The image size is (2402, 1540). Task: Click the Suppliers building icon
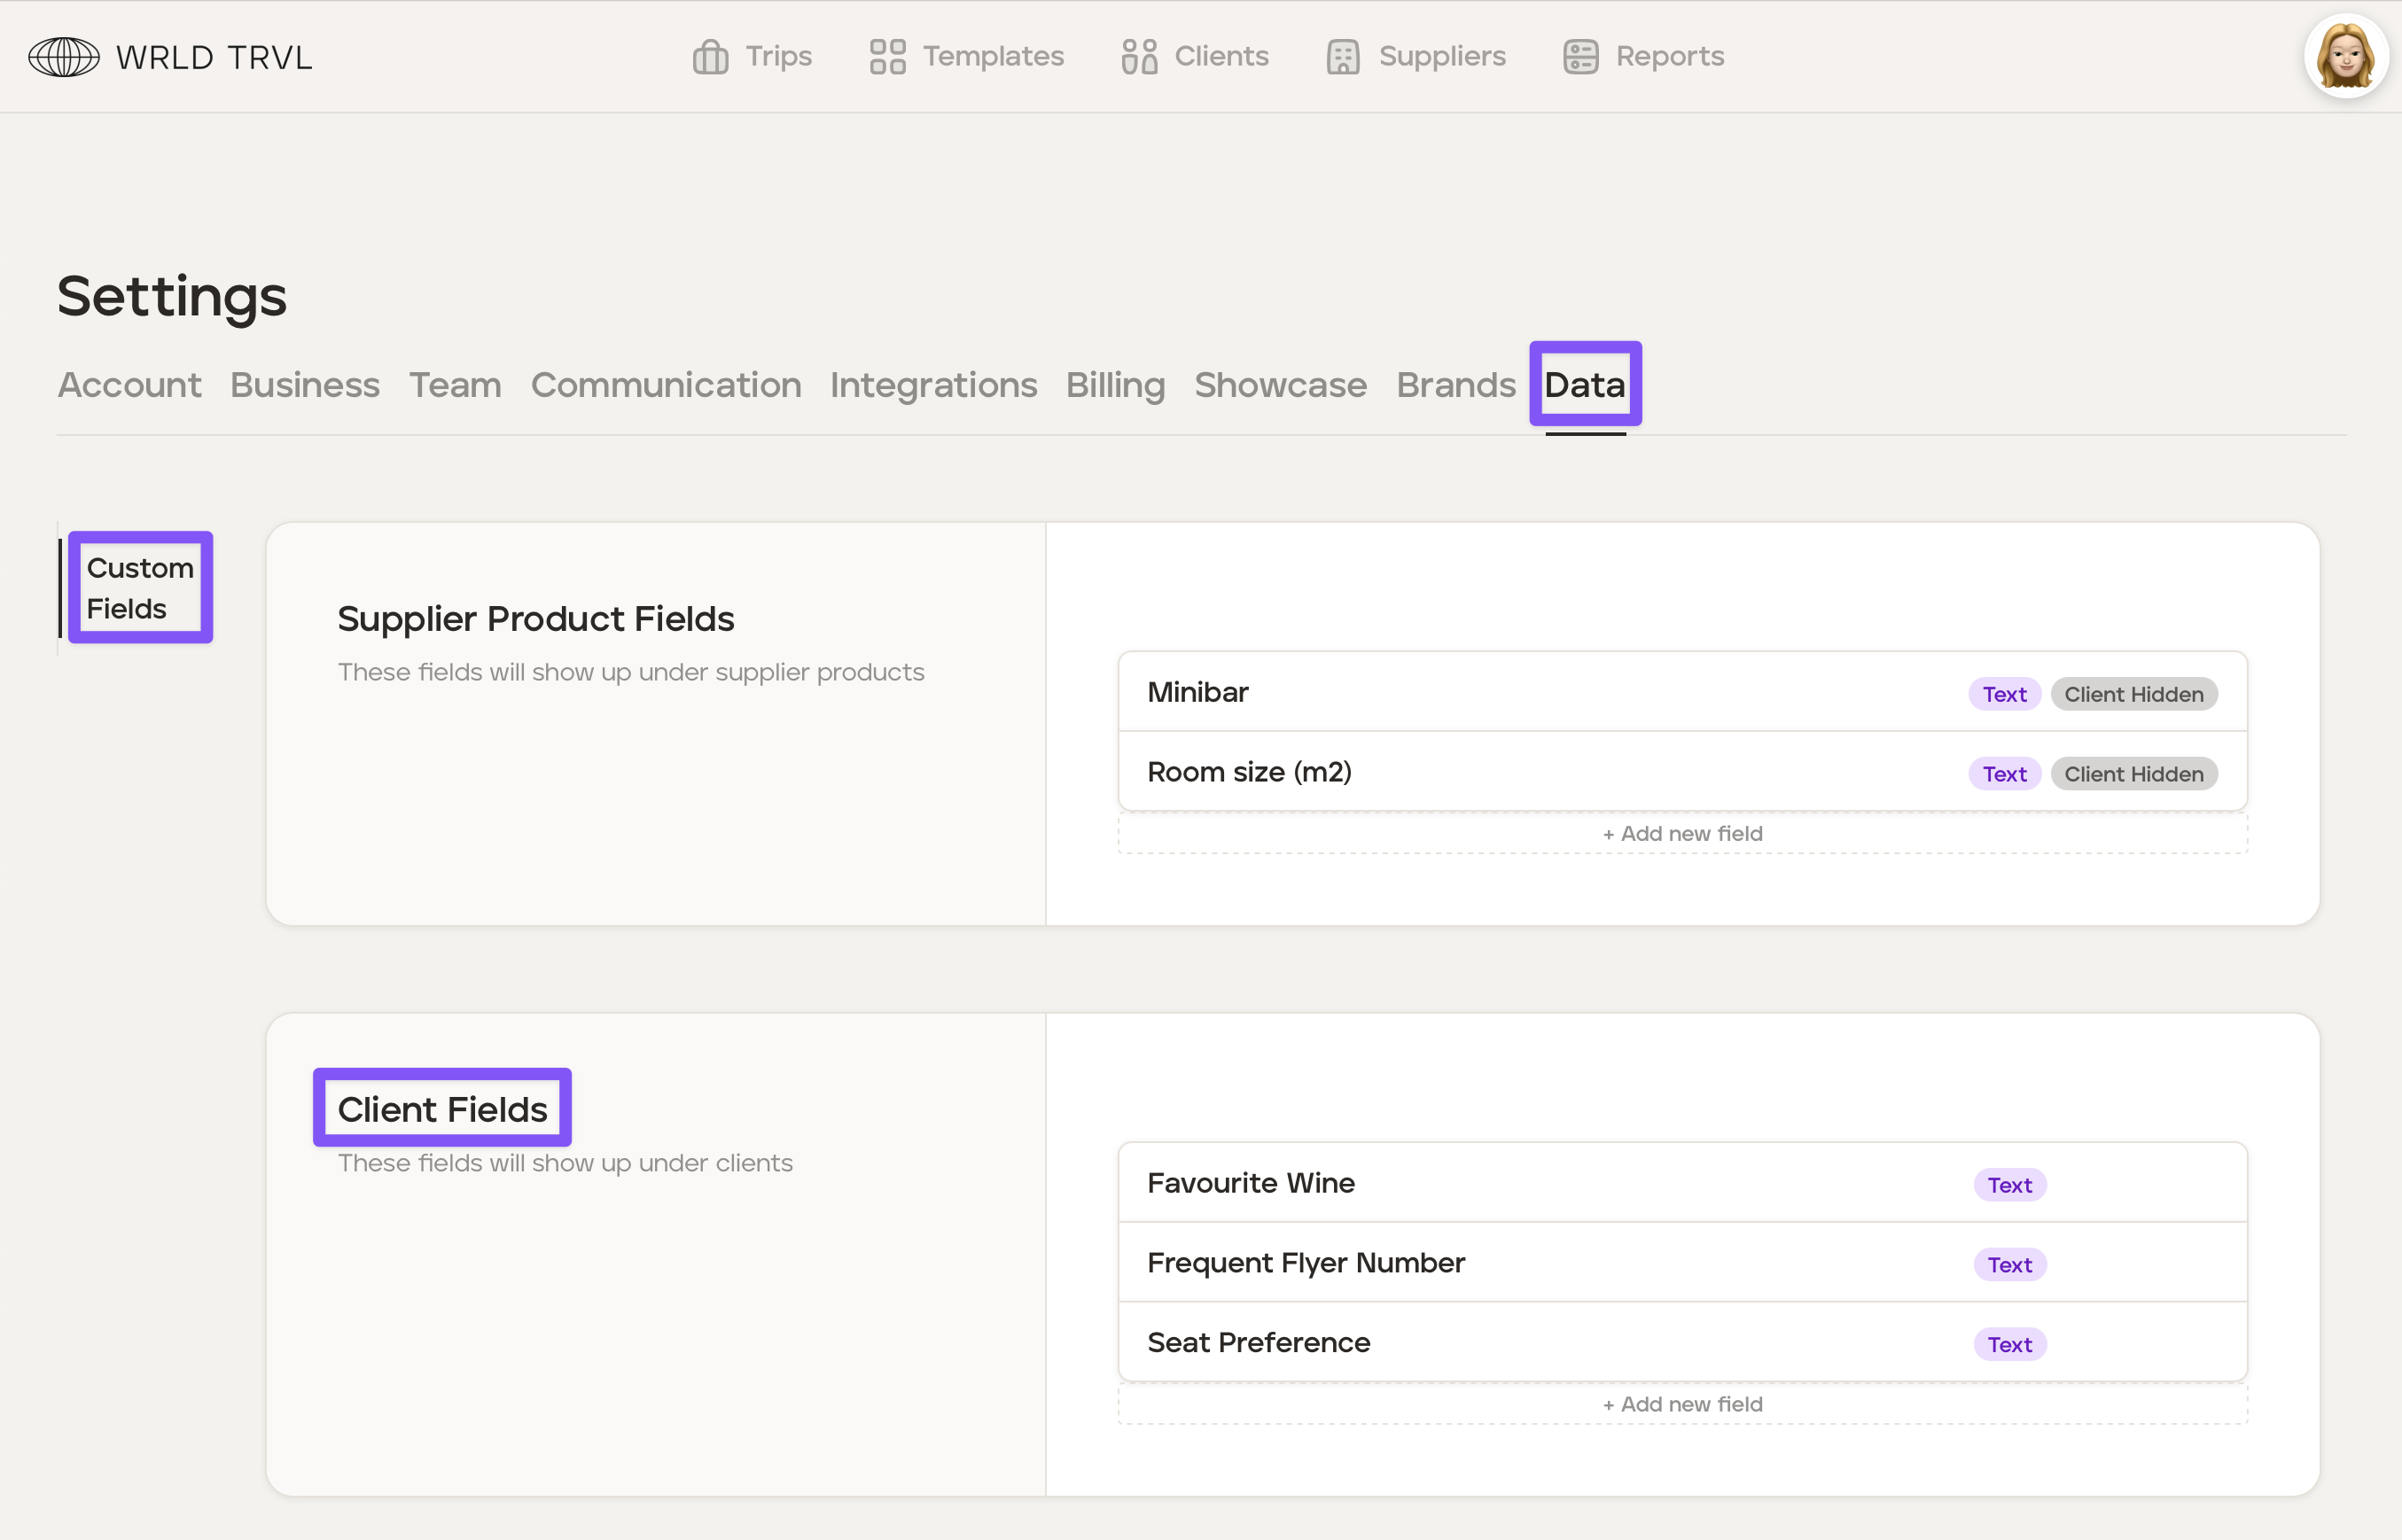[x=1342, y=57]
